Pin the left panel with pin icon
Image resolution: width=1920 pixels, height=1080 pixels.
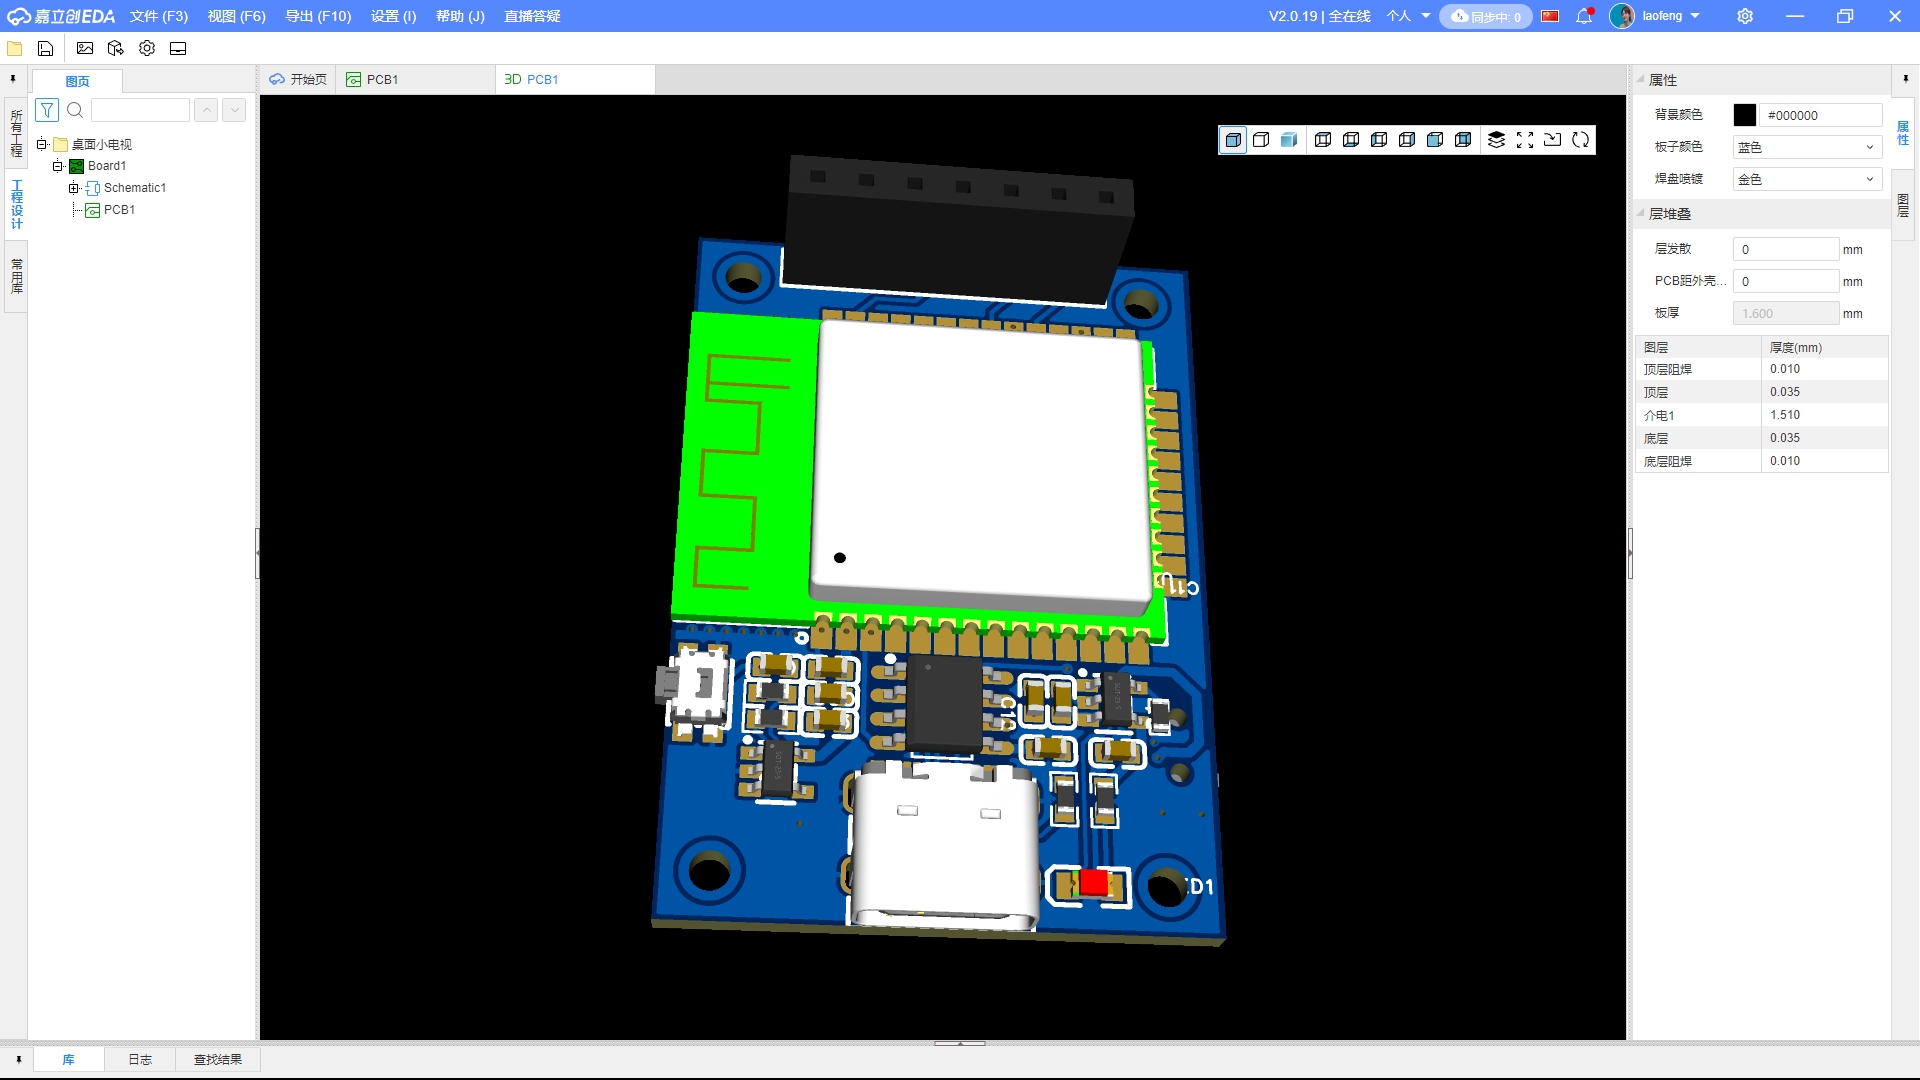(13, 79)
